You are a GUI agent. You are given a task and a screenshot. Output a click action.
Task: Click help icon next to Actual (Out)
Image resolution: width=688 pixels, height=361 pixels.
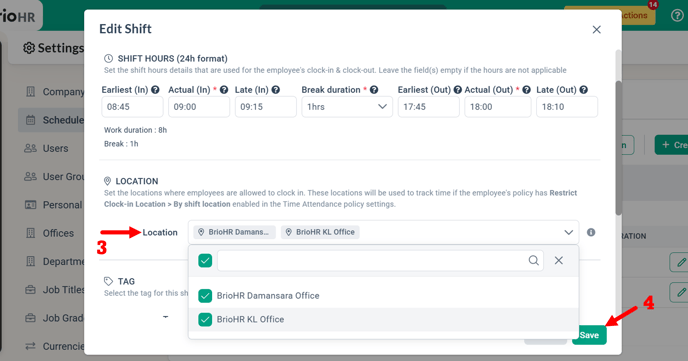coord(527,89)
